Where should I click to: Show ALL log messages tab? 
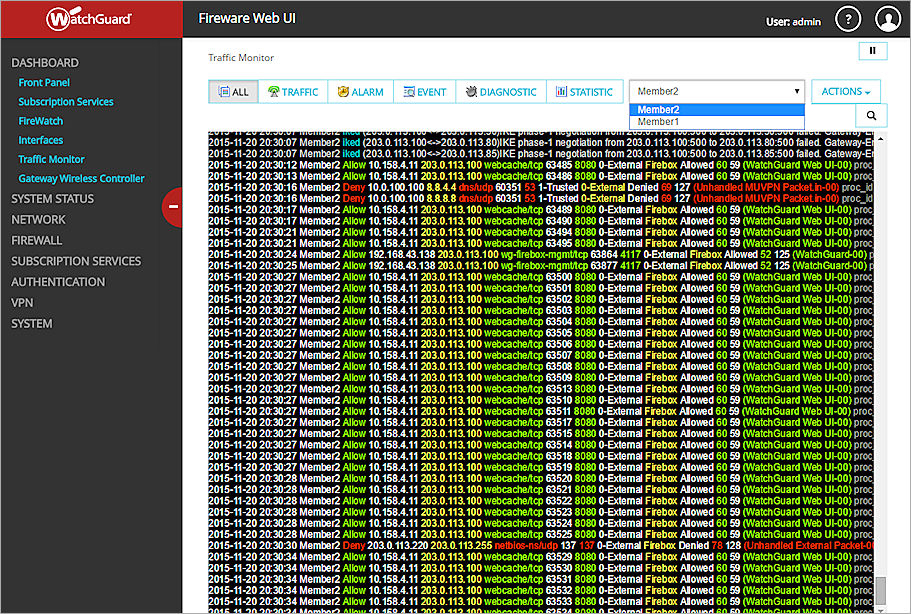pyautogui.click(x=234, y=92)
